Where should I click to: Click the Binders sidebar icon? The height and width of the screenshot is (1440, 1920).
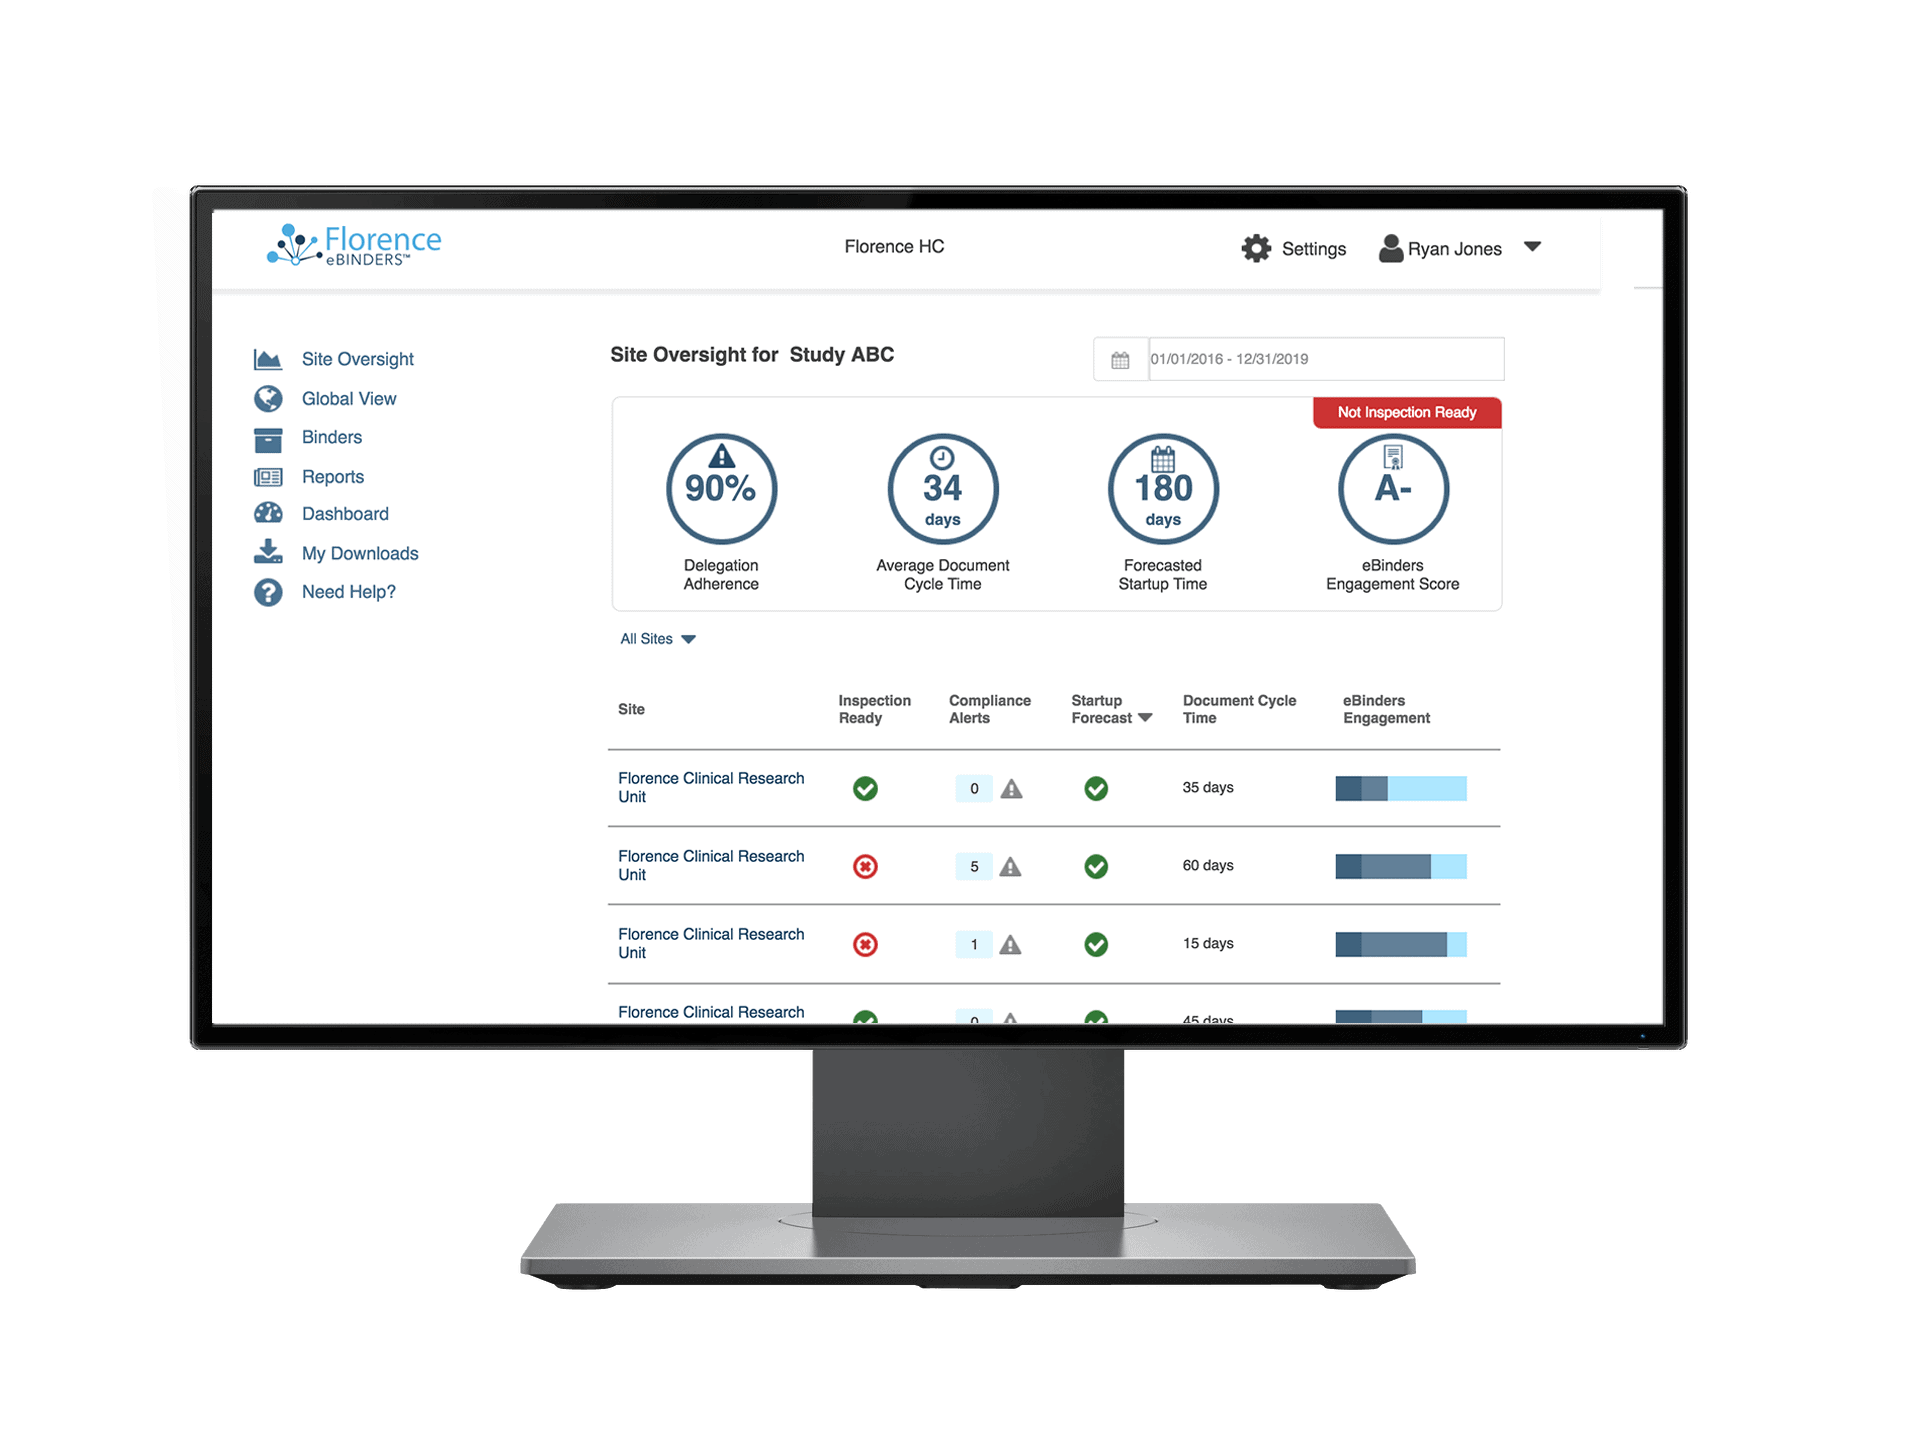[x=268, y=437]
